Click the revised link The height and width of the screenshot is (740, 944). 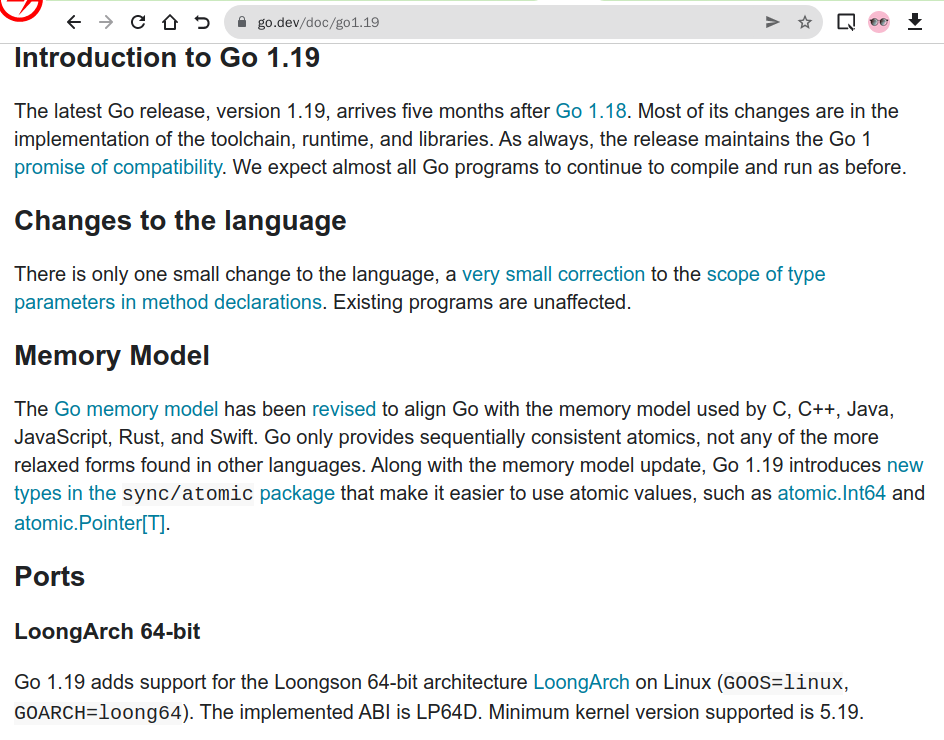click(343, 409)
